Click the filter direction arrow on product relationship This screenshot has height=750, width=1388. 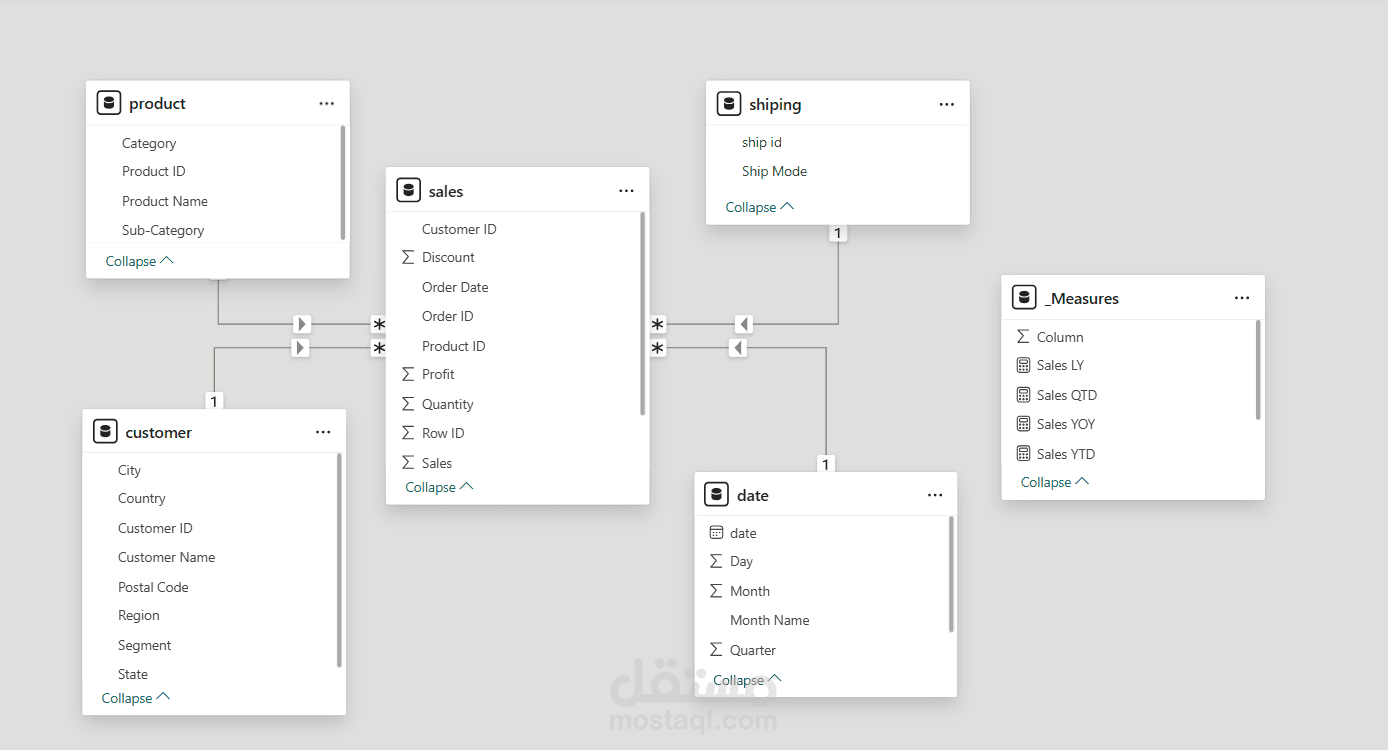[x=302, y=324]
